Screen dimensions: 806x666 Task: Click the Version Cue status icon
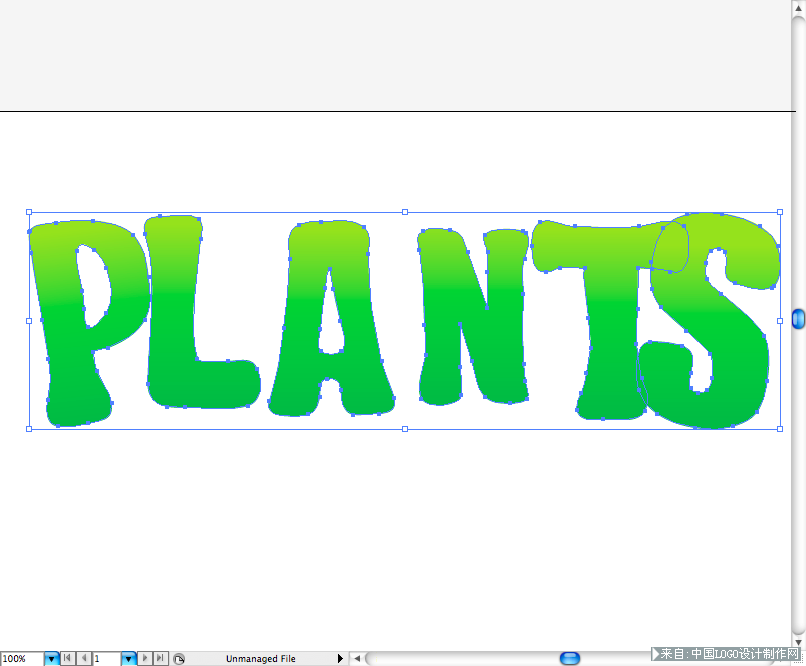pos(179,659)
